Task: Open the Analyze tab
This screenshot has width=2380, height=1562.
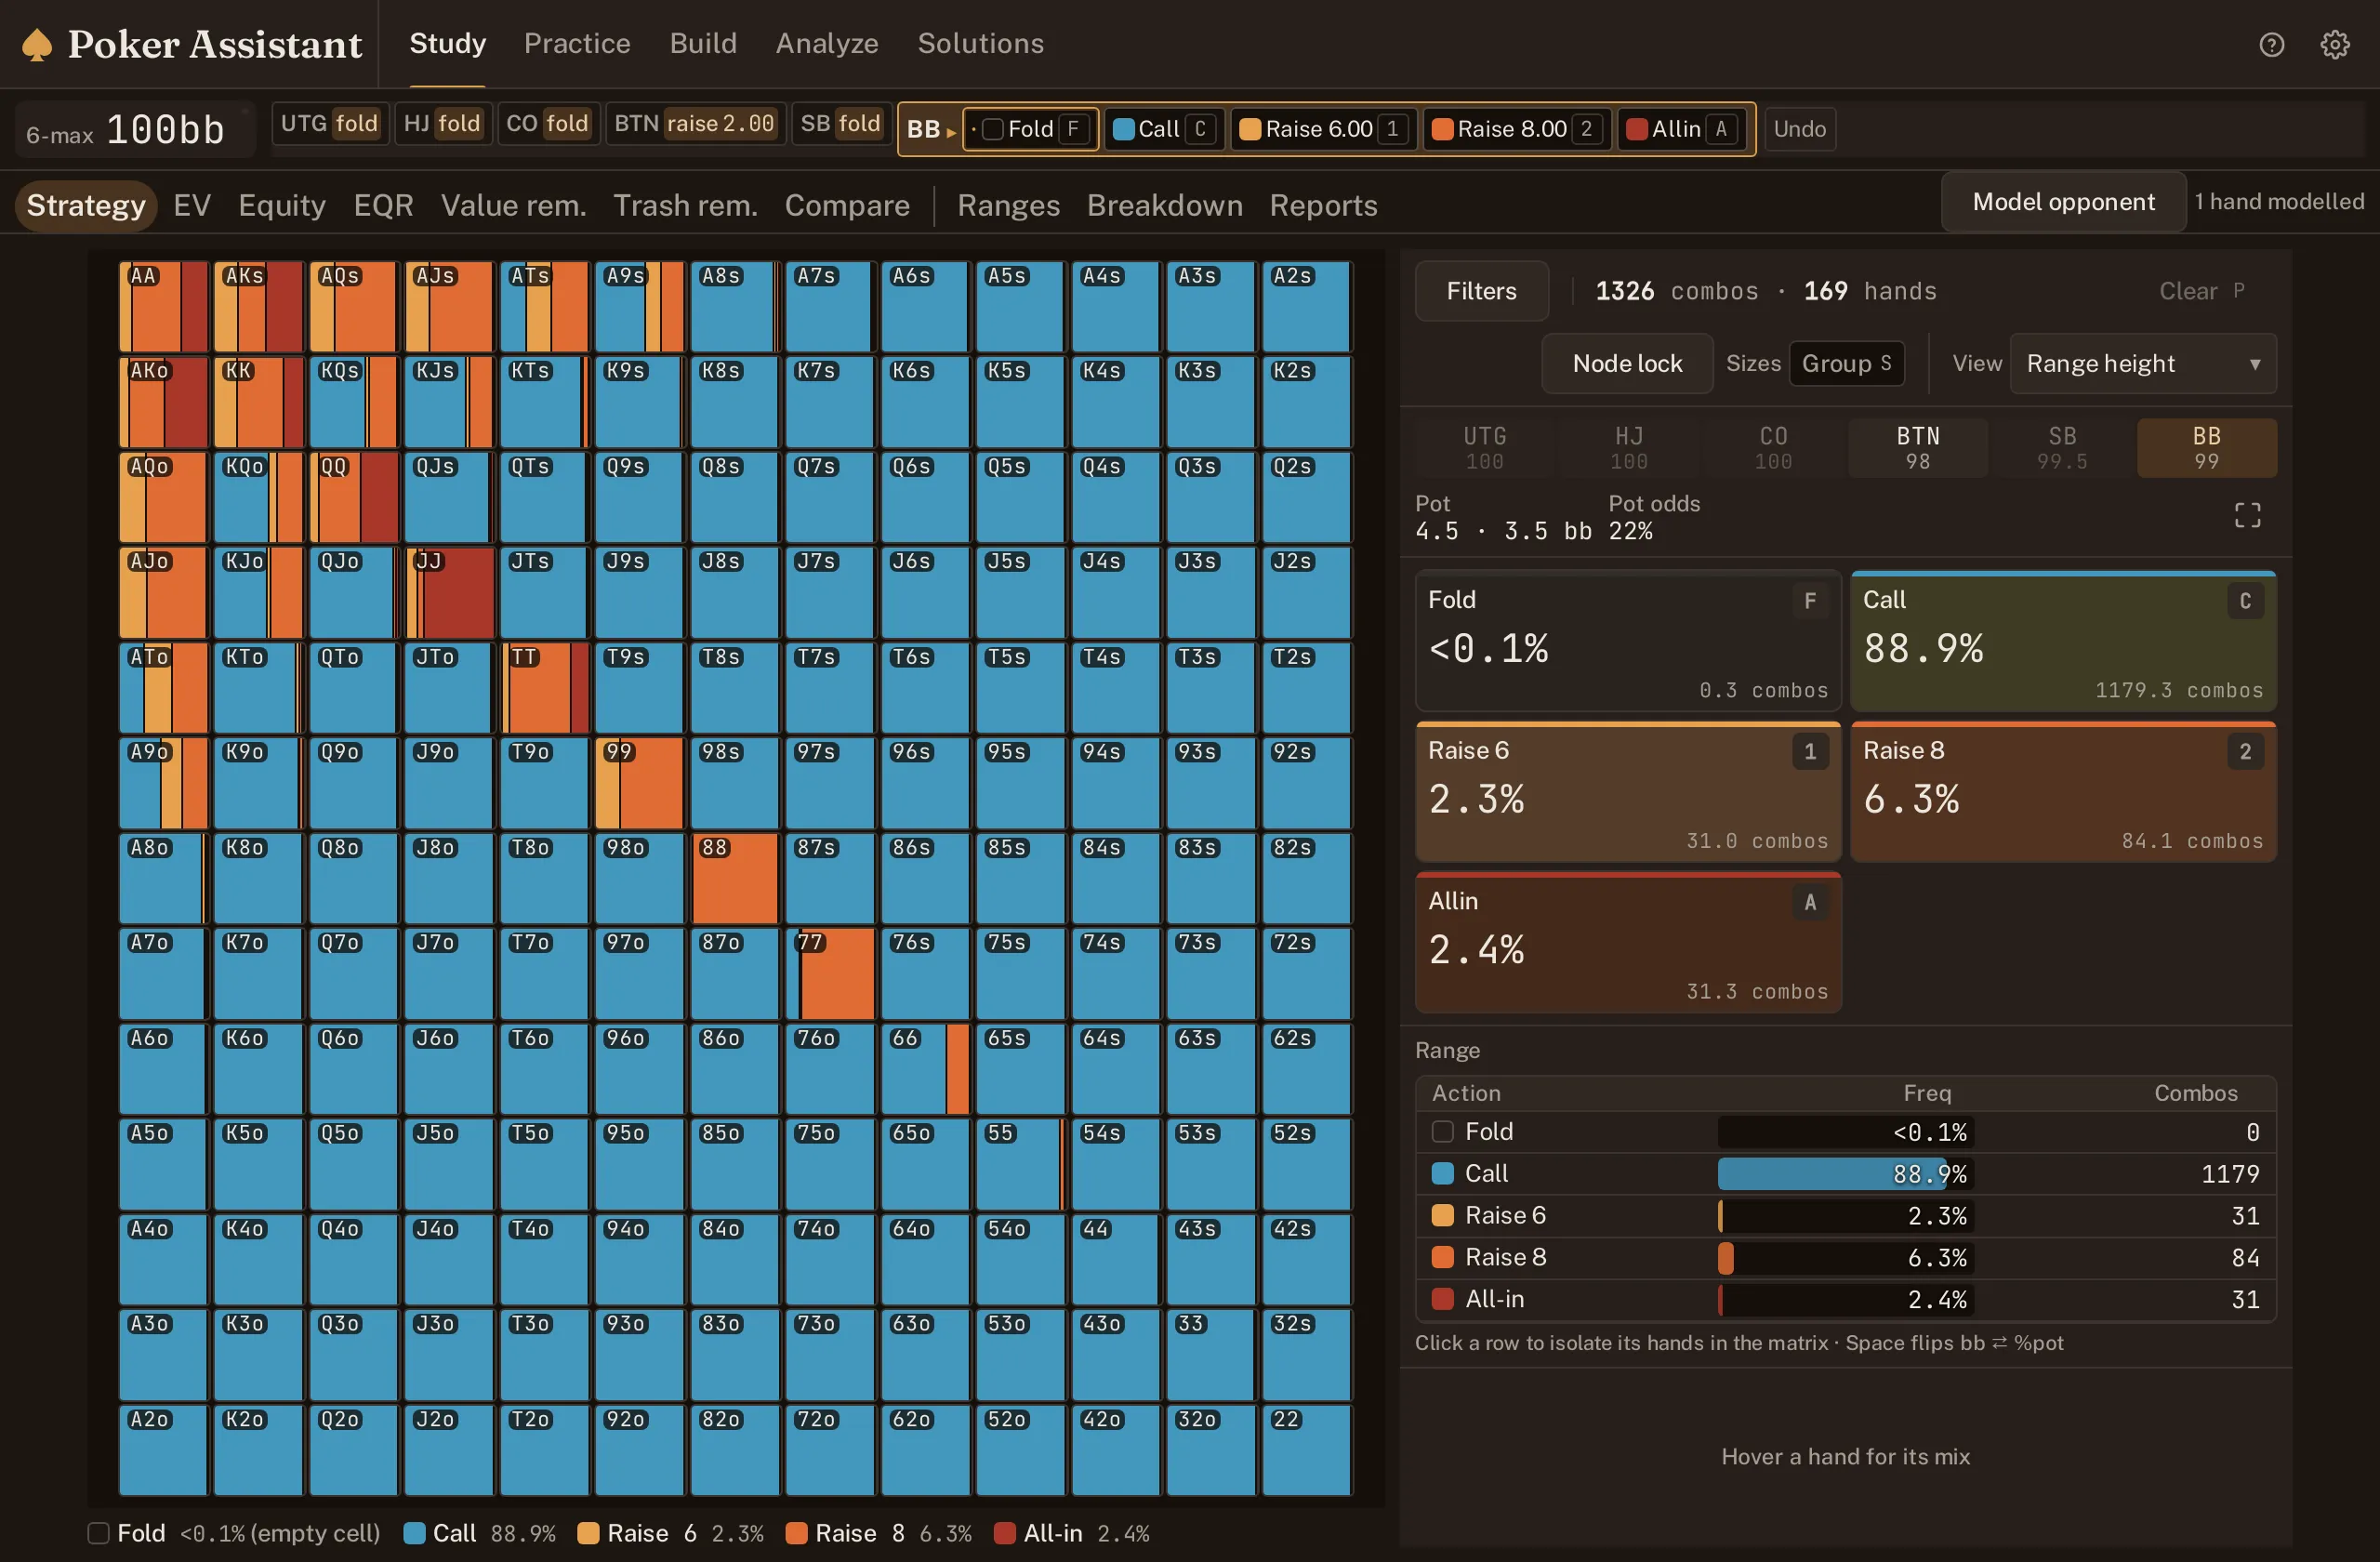Action: tap(827, 43)
